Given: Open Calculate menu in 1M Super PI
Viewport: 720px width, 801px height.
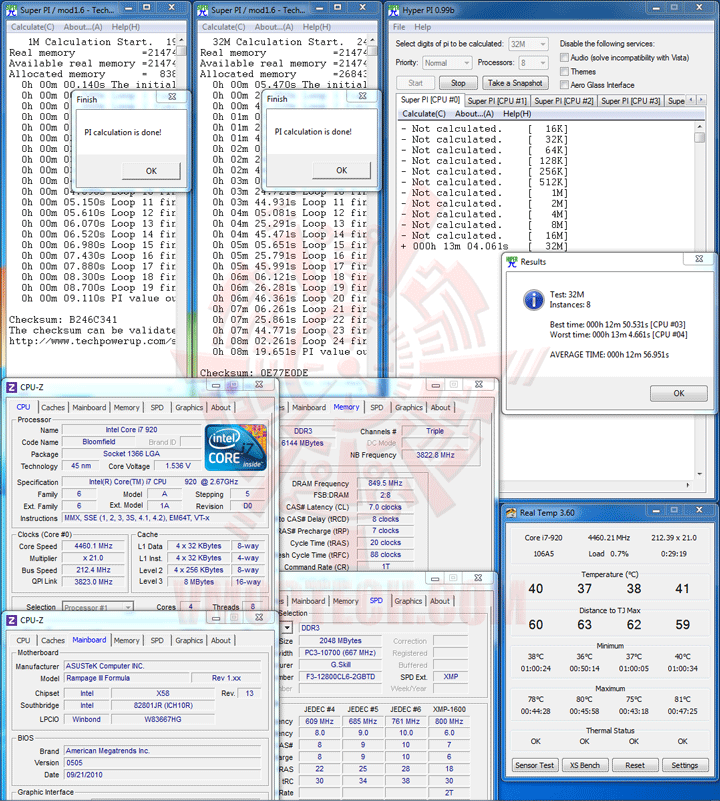Looking at the screenshot, I should (33, 27).
